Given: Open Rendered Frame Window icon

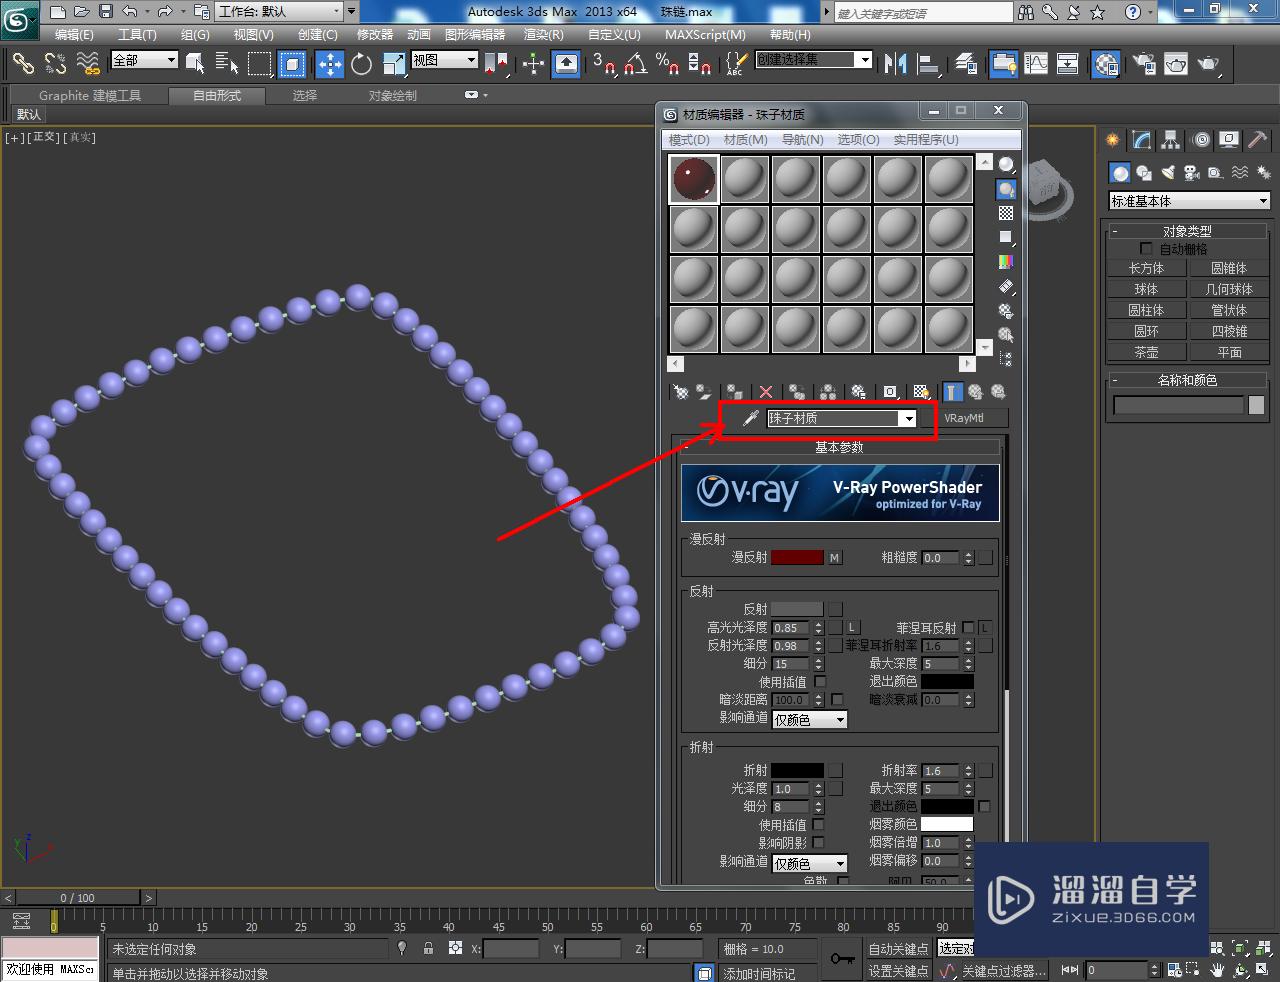Looking at the screenshot, I should click(1177, 64).
